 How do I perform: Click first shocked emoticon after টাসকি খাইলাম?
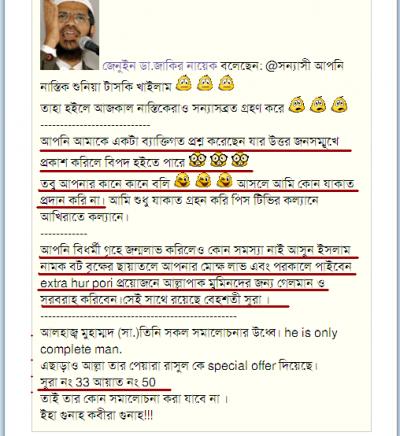tap(184, 83)
